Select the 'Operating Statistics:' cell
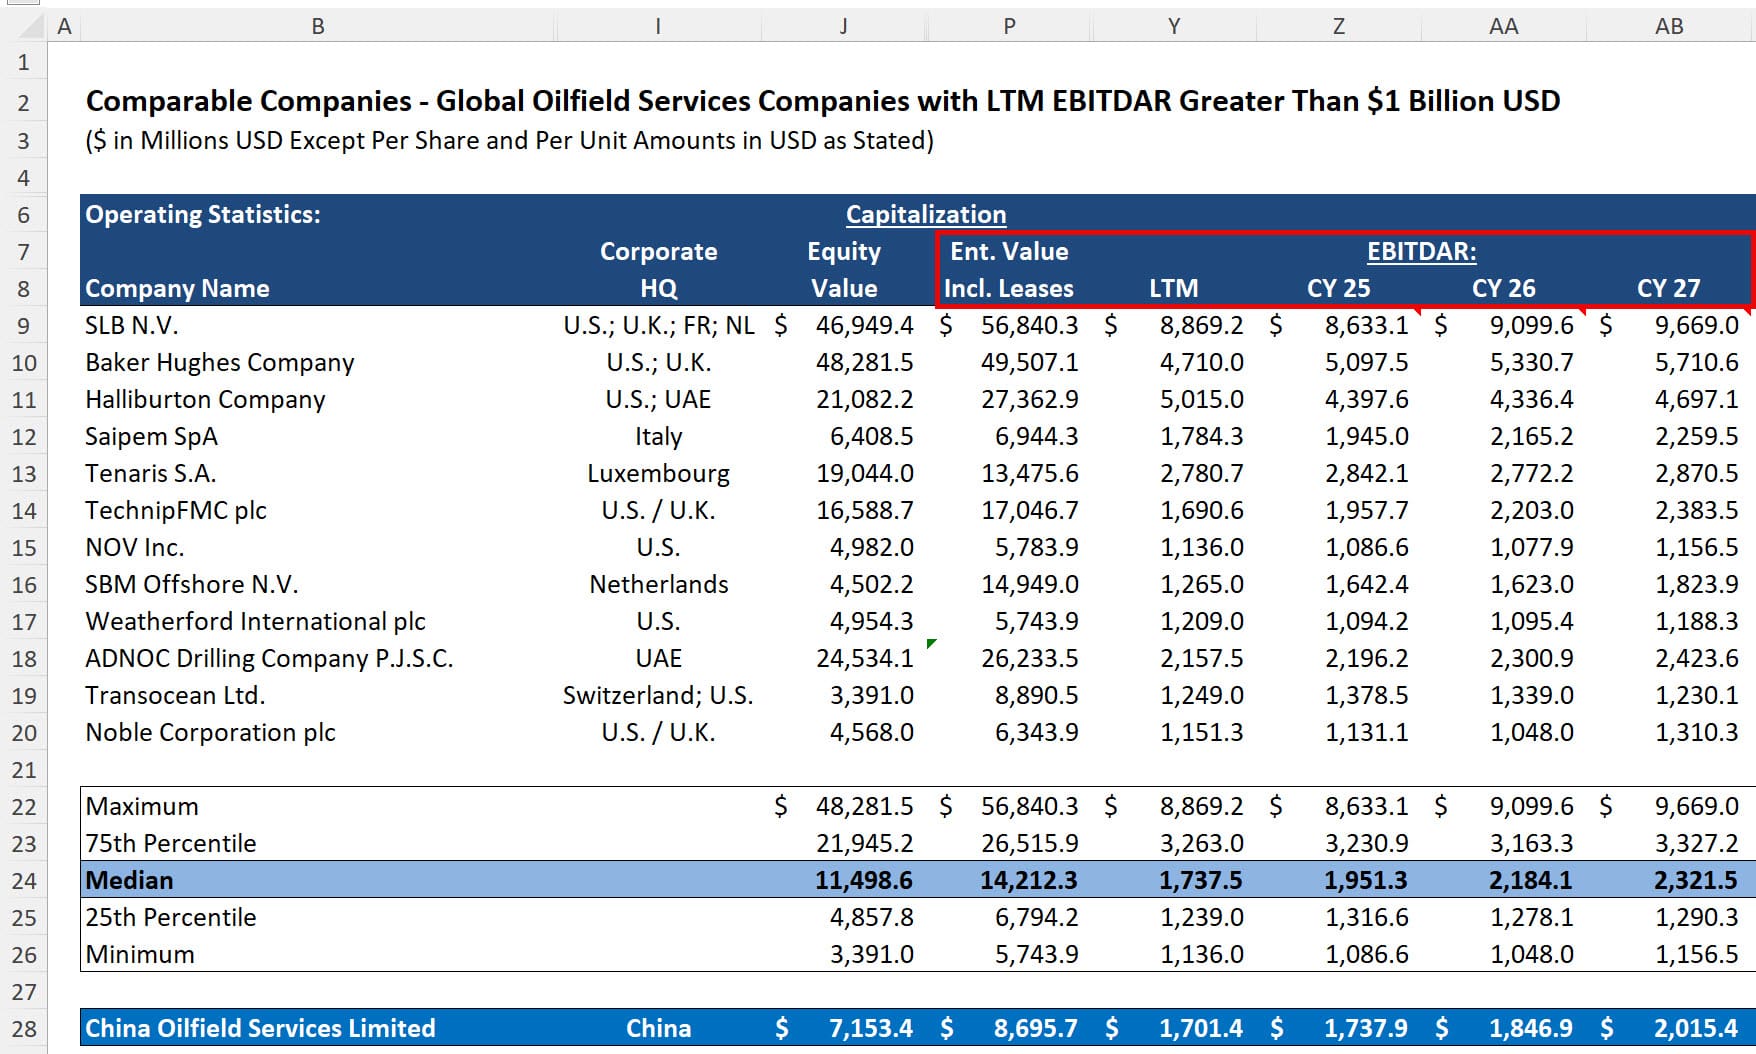1756x1054 pixels. click(x=203, y=214)
